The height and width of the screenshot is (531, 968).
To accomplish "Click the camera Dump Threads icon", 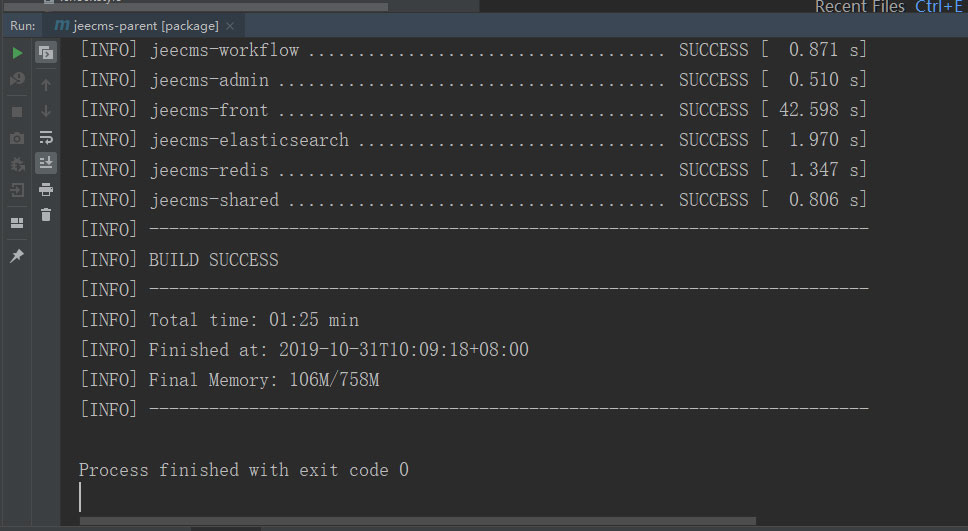I will pyautogui.click(x=17, y=138).
